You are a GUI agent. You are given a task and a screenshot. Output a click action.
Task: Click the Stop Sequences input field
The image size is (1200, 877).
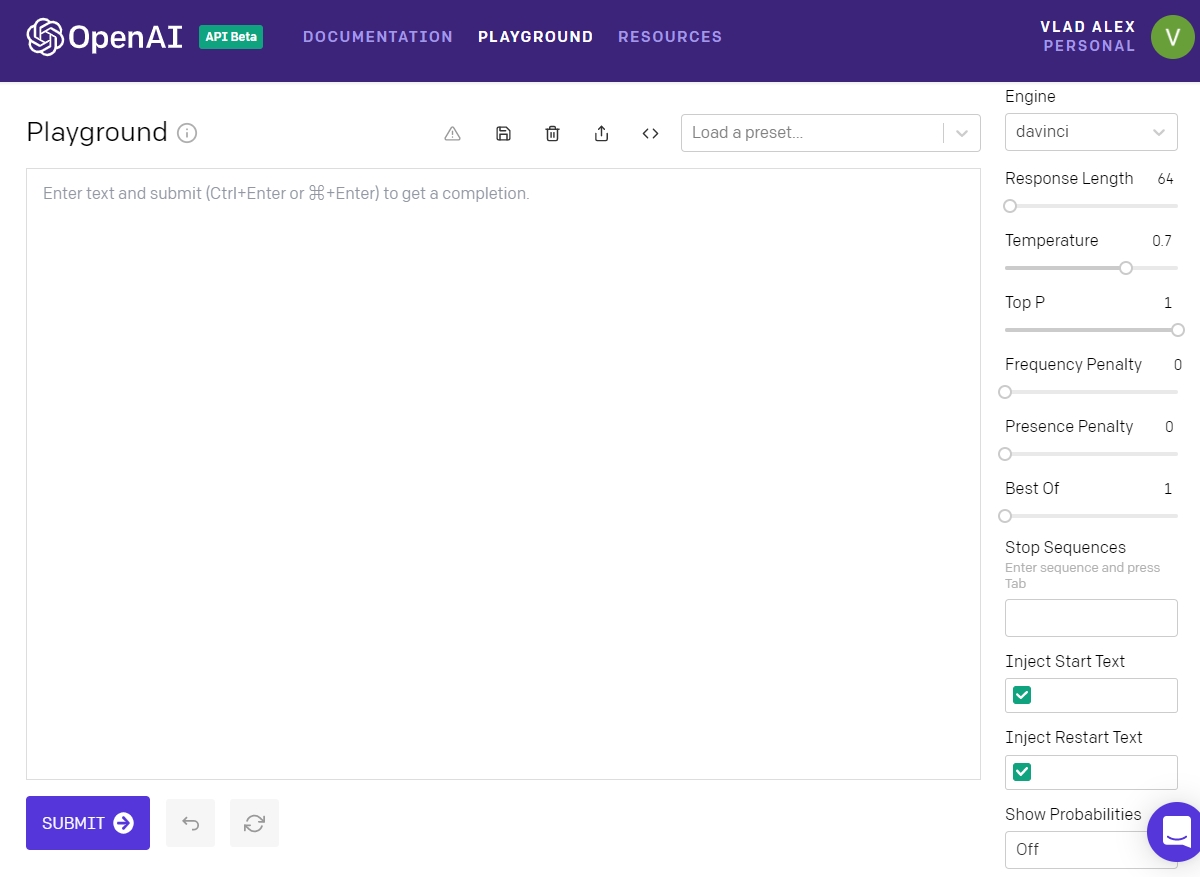1090,618
